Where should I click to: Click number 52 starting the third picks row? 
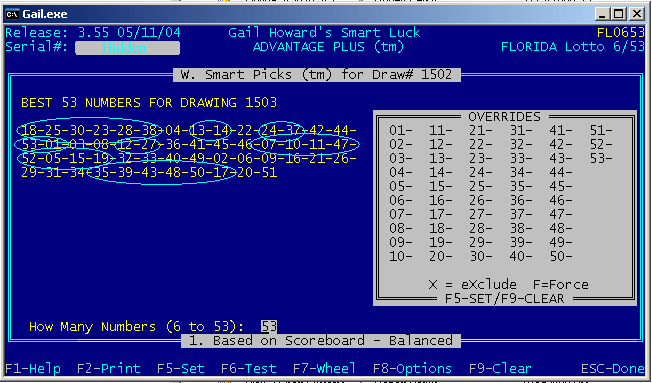point(29,158)
